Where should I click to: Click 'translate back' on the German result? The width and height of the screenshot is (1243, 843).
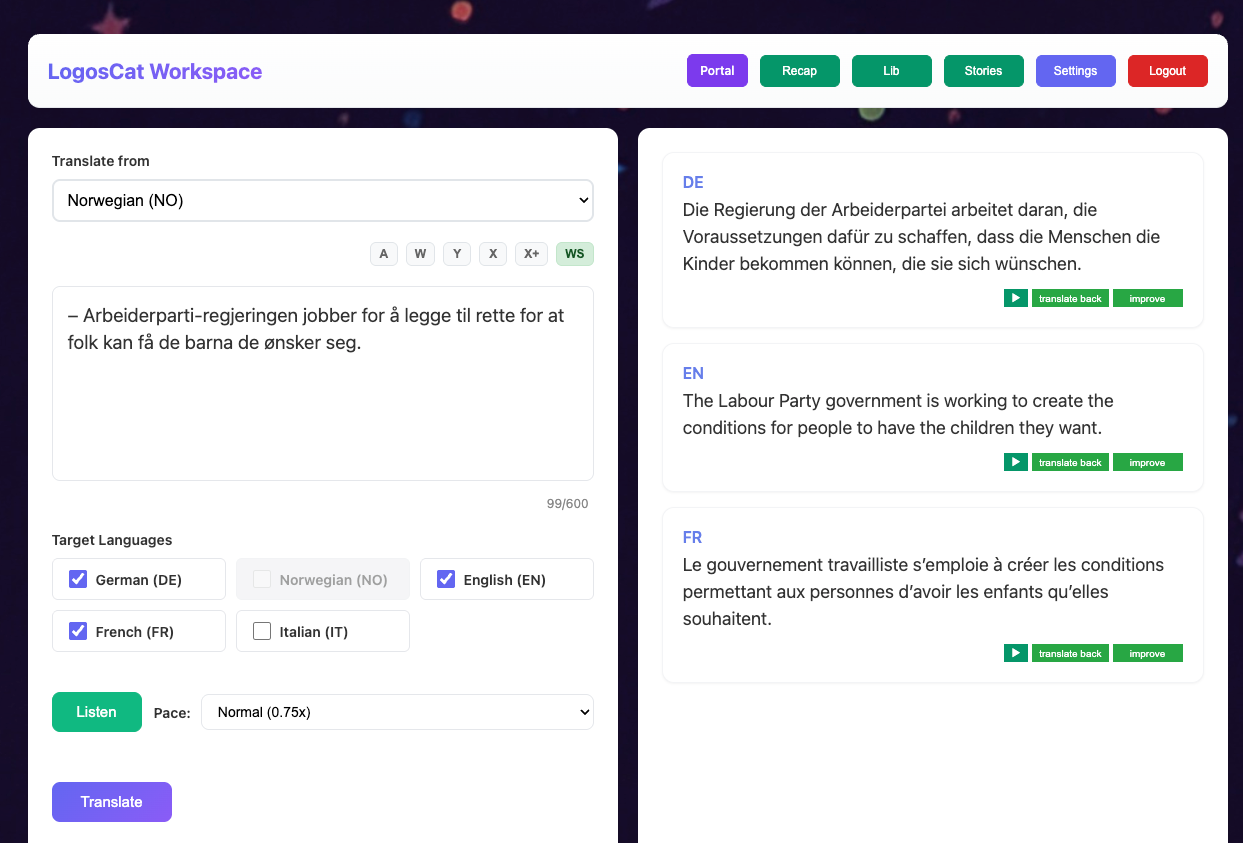point(1070,298)
